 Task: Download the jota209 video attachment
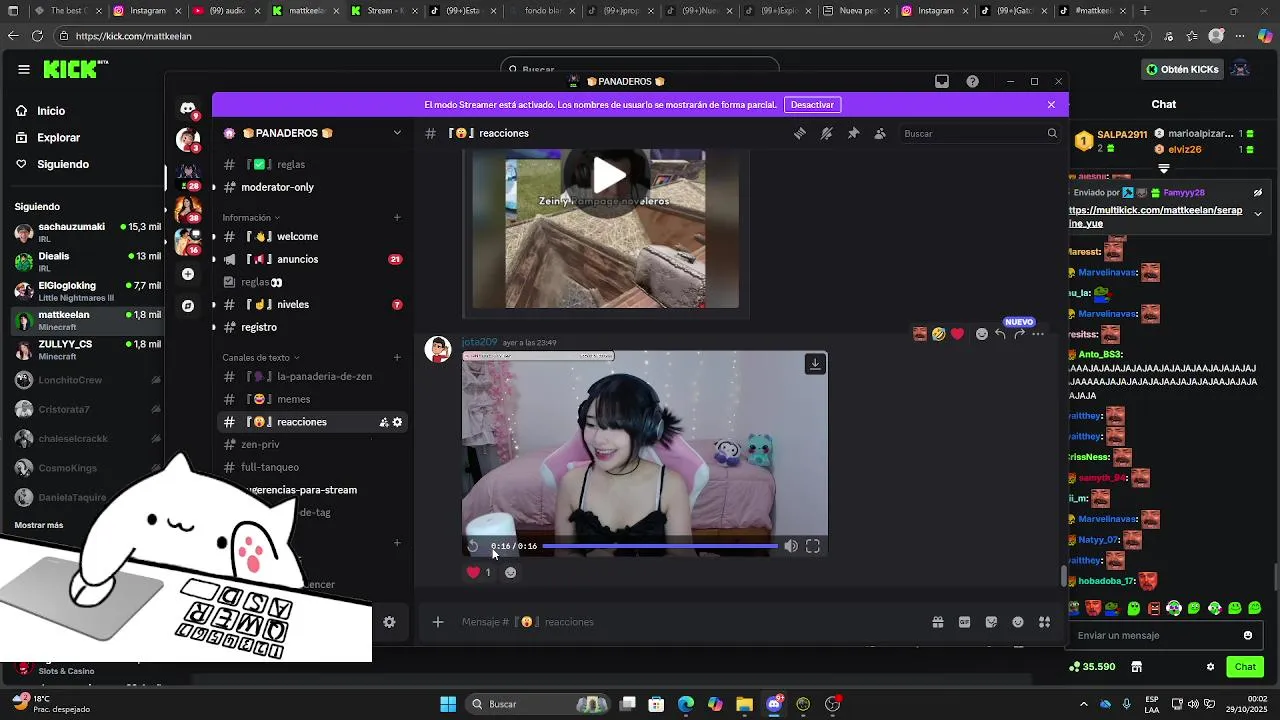pyautogui.click(x=815, y=364)
